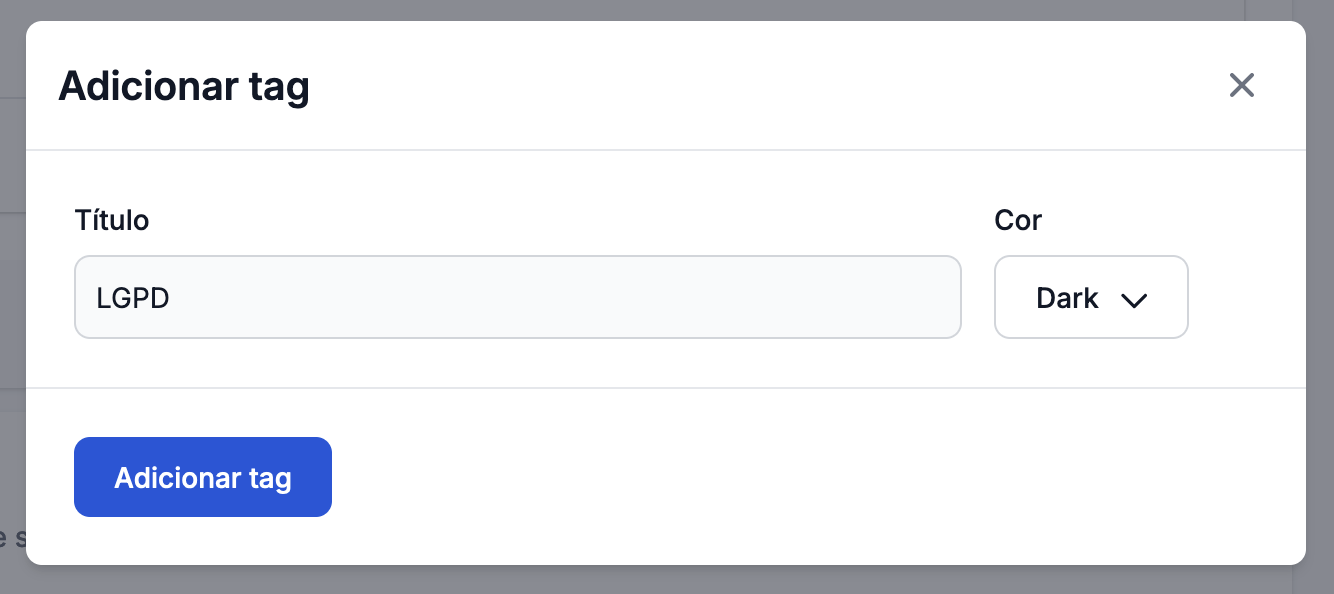Screen dimensions: 1334x594
Task: Select the Dark color option text
Action: tap(1067, 298)
